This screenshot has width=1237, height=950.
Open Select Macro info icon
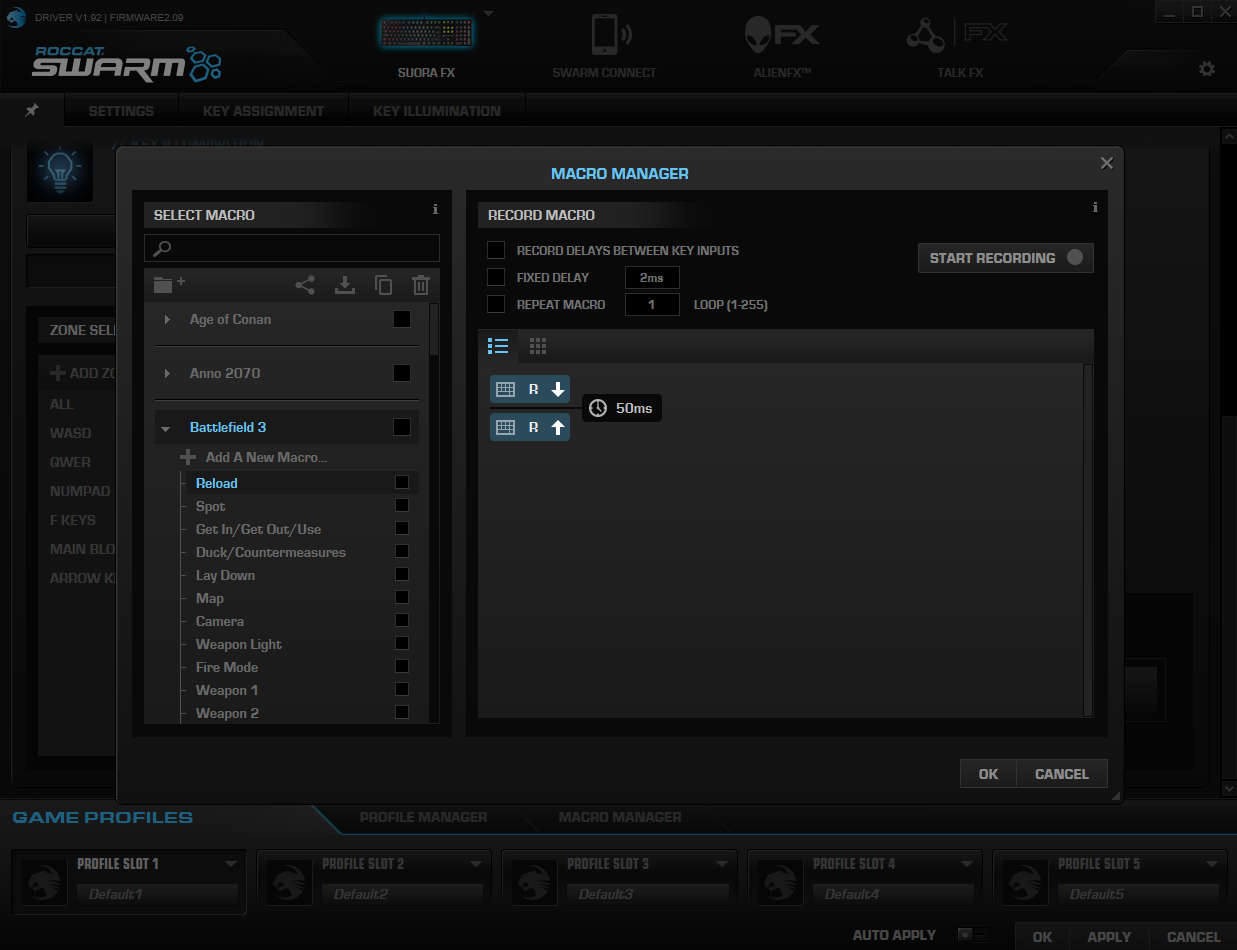[x=435, y=209]
